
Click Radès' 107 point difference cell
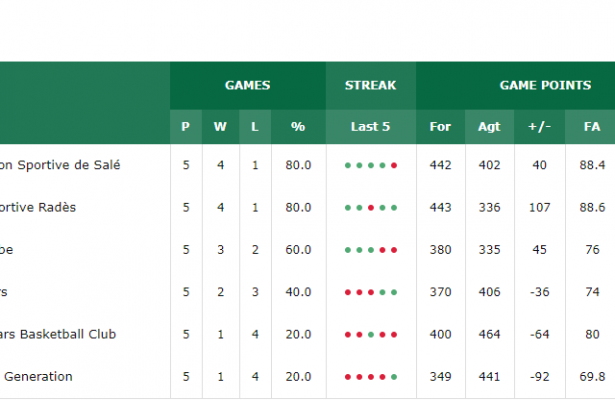(540, 207)
